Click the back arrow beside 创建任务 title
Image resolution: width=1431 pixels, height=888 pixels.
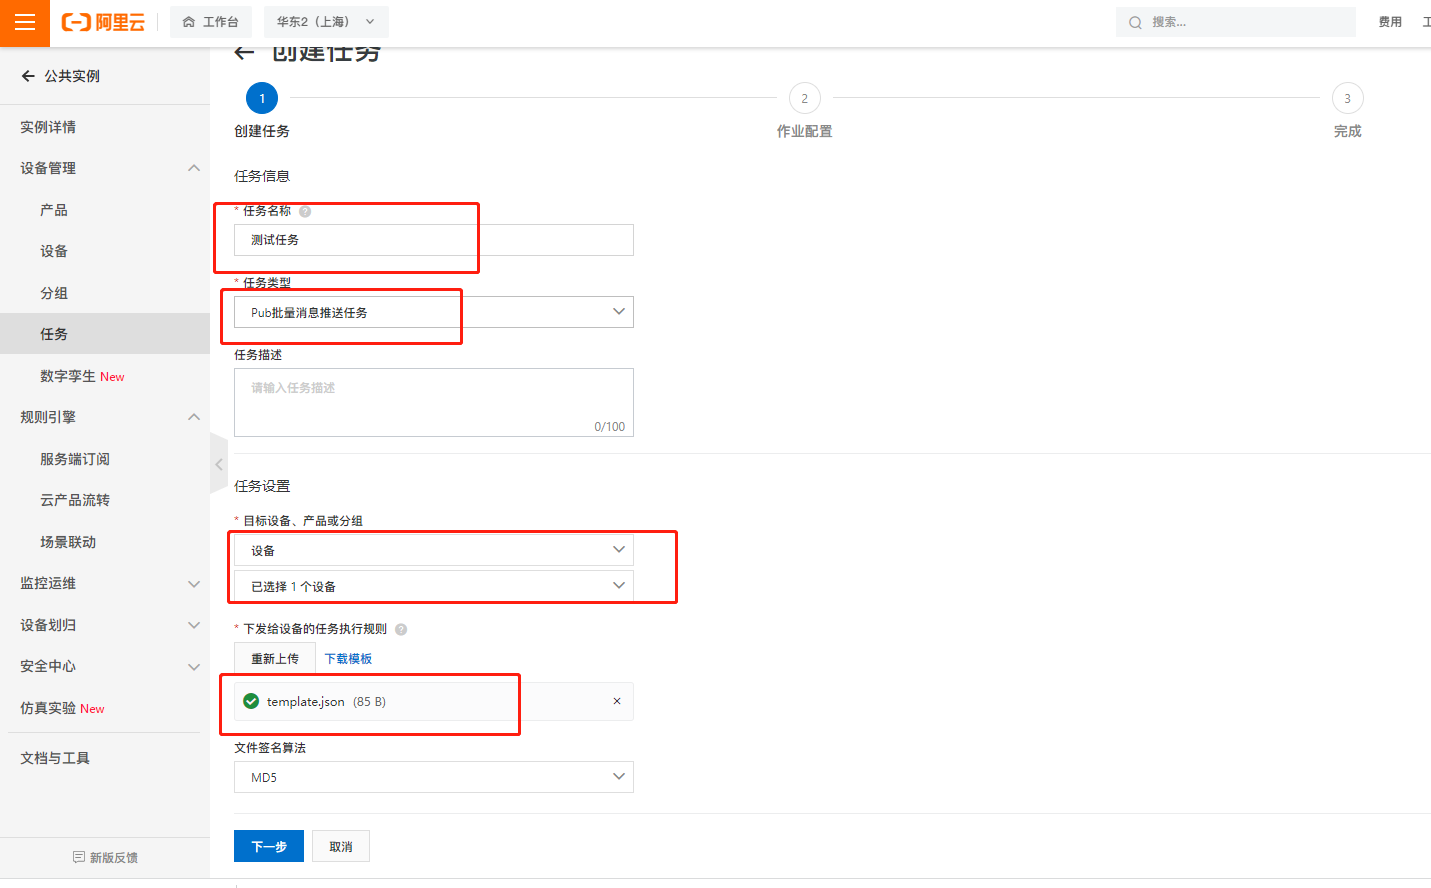(244, 52)
